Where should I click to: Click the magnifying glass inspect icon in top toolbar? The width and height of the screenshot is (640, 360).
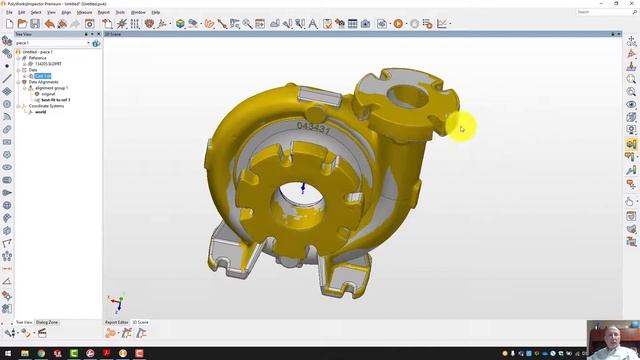247,24
